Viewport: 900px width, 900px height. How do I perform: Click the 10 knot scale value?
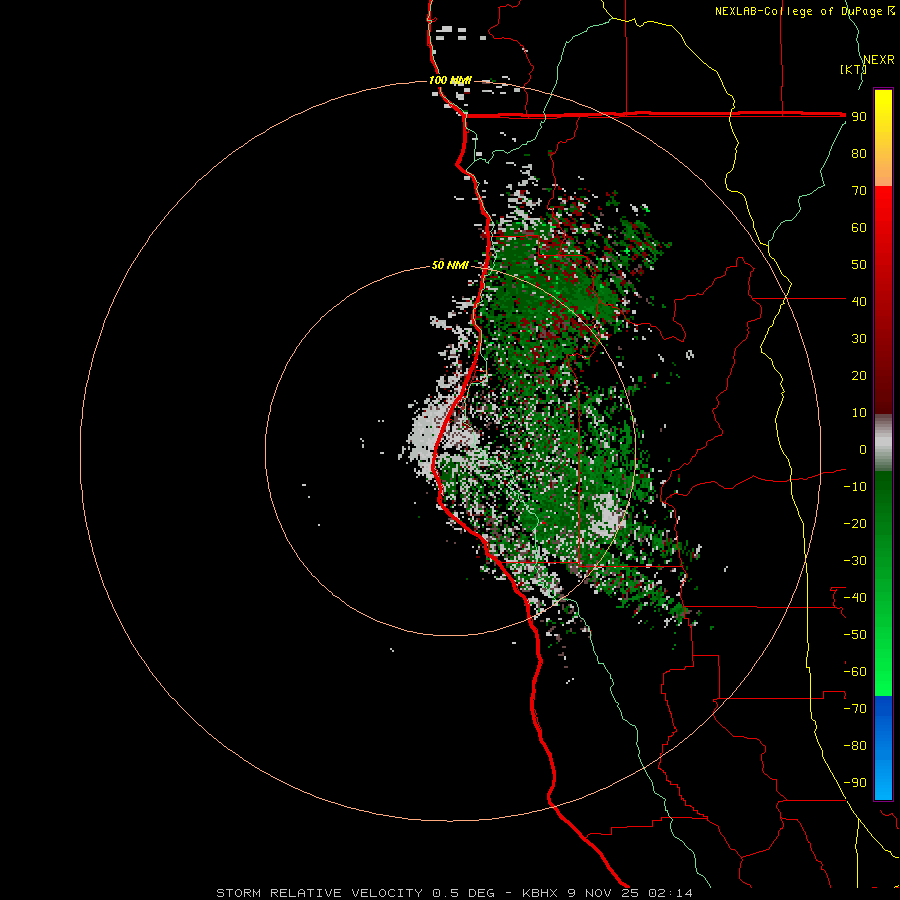point(859,413)
